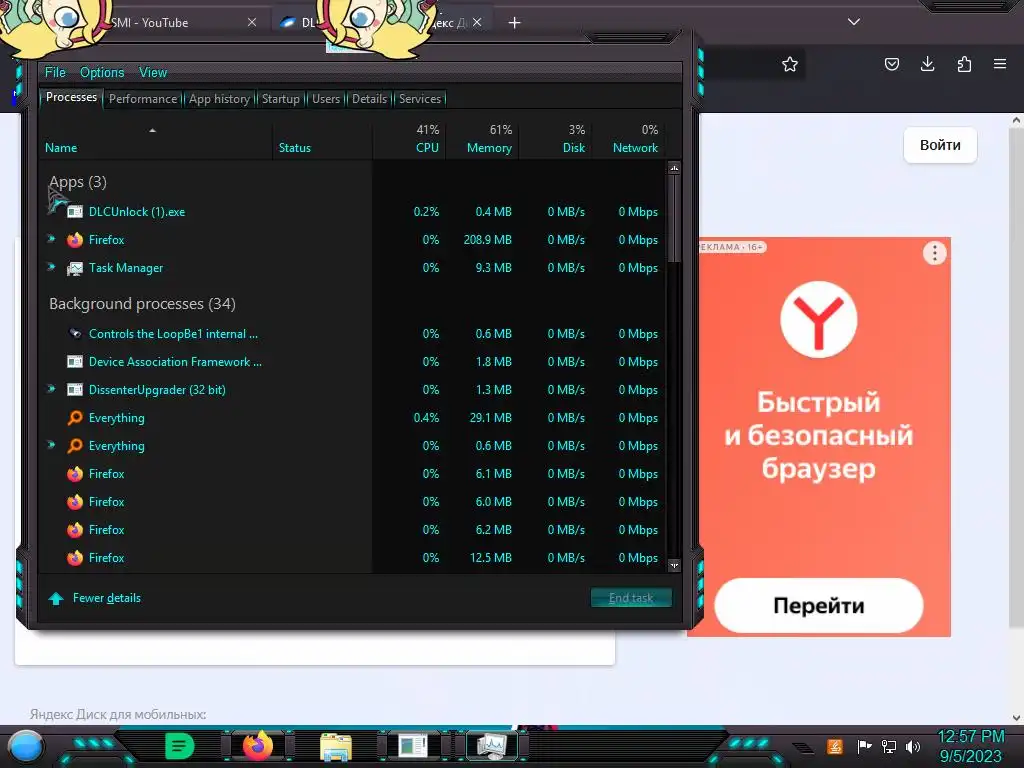Click the Task Manager app row icon
1024x768 pixels.
75,268
